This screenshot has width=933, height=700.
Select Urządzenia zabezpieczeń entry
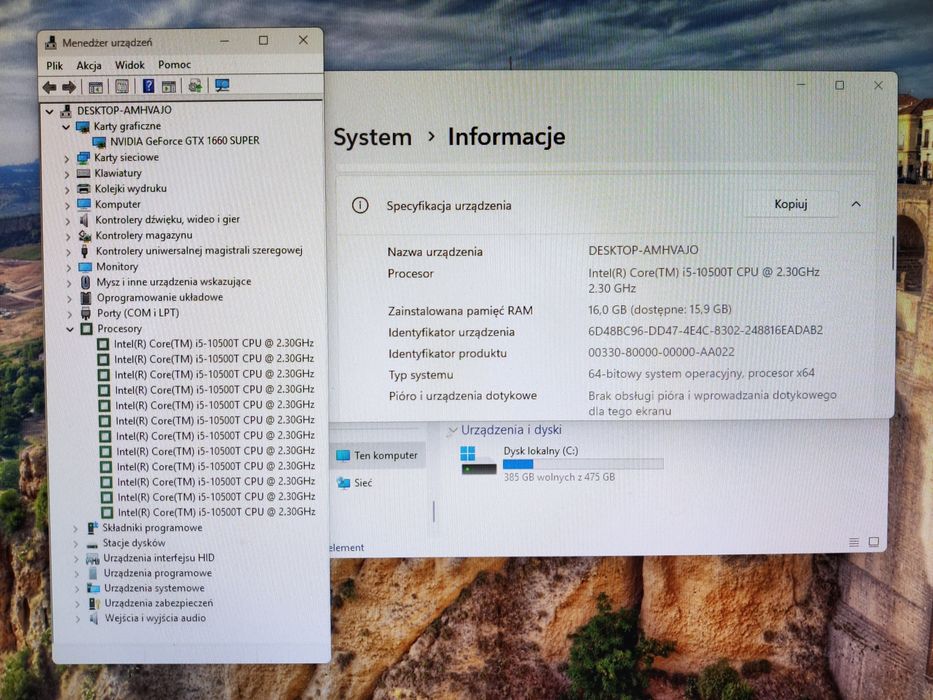tap(158, 603)
